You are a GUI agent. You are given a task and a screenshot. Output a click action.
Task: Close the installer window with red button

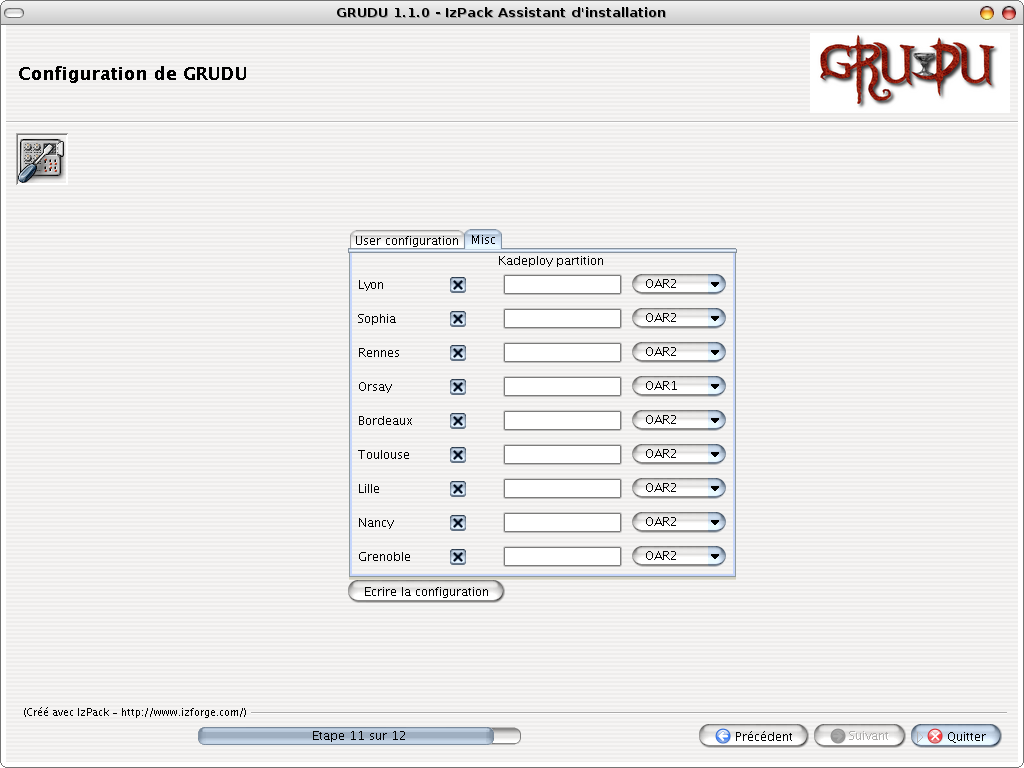(1009, 12)
